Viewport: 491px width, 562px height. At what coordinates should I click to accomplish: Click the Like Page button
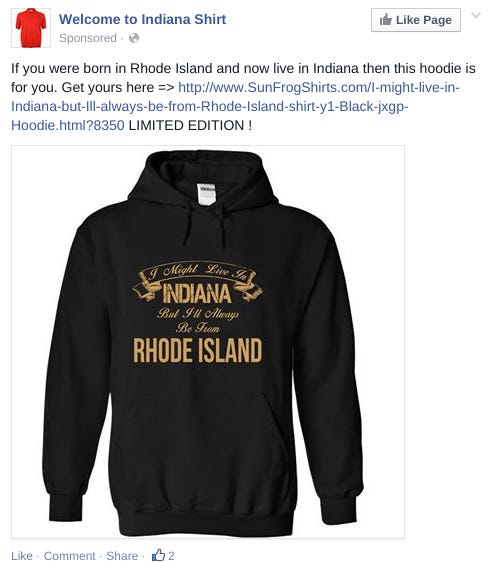[416, 20]
